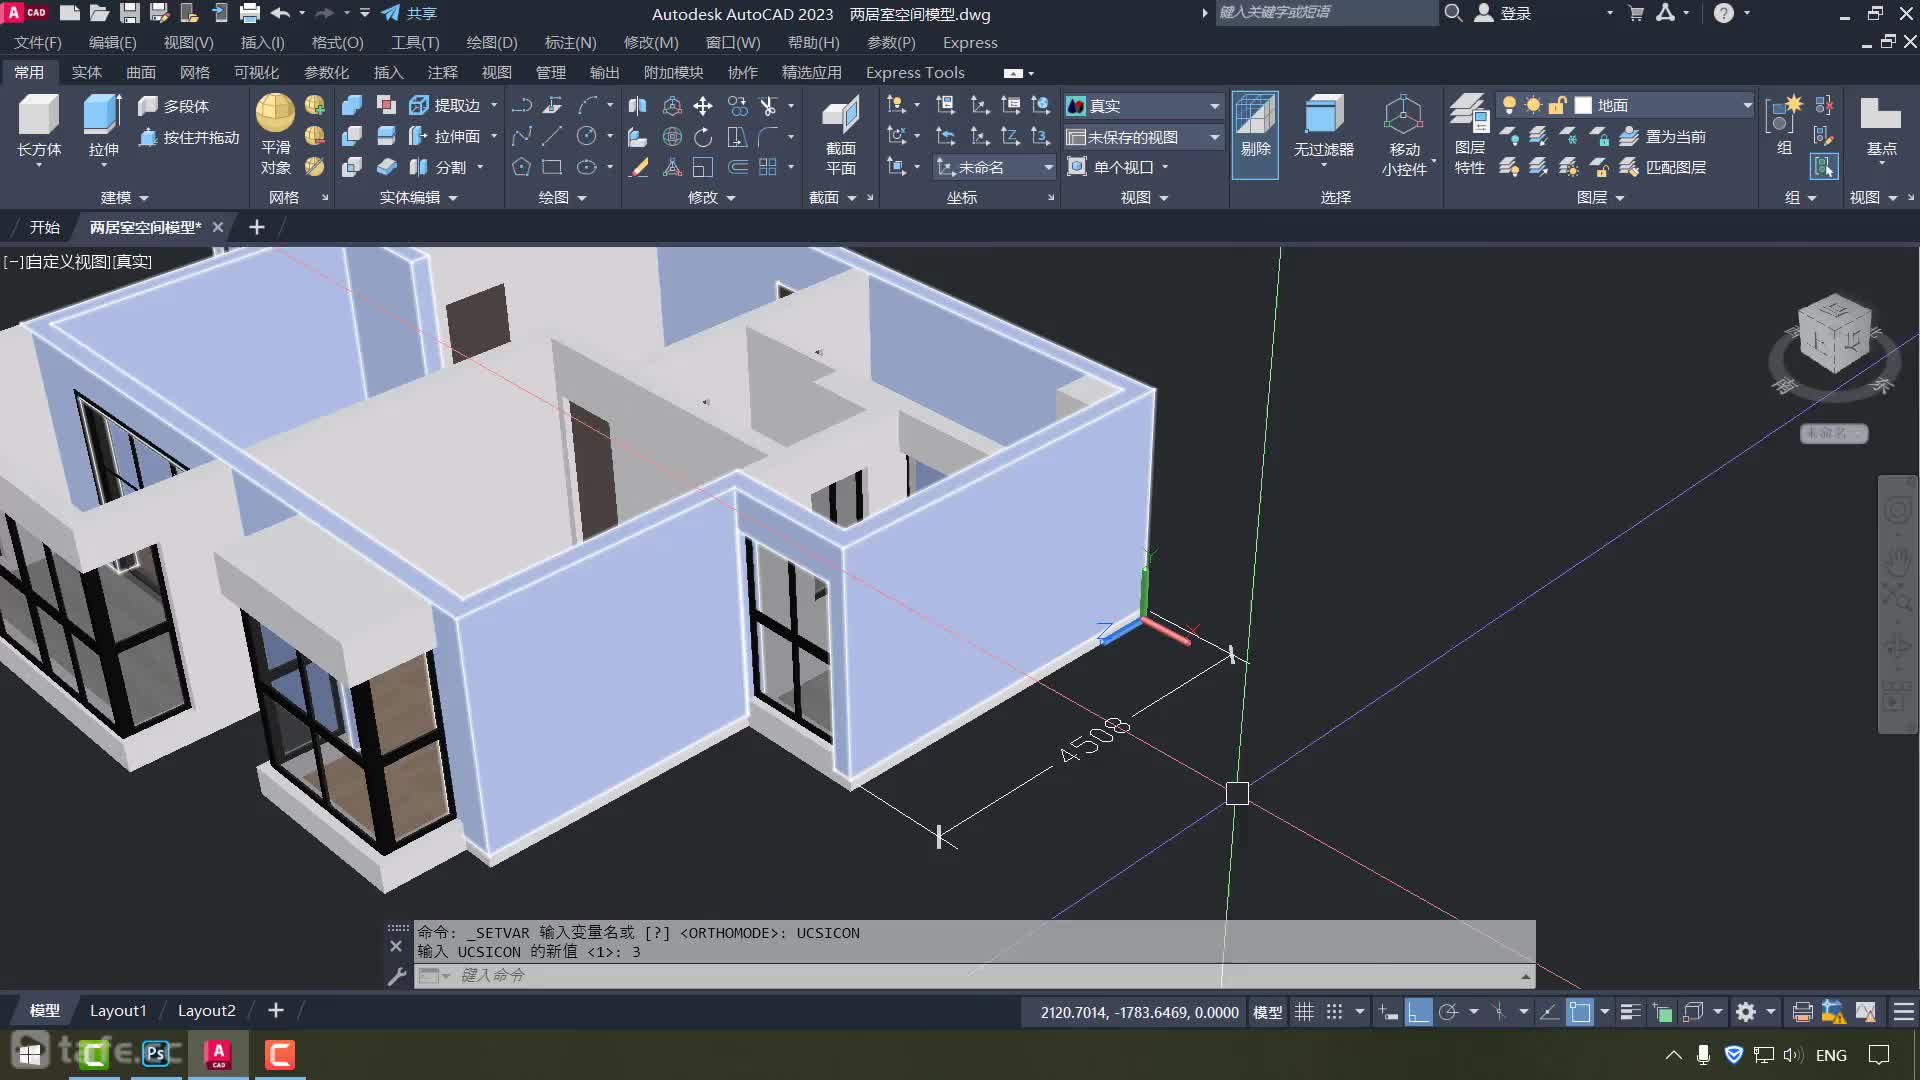
Task: Add a new drawing tab with plus button
Action: [x=257, y=227]
